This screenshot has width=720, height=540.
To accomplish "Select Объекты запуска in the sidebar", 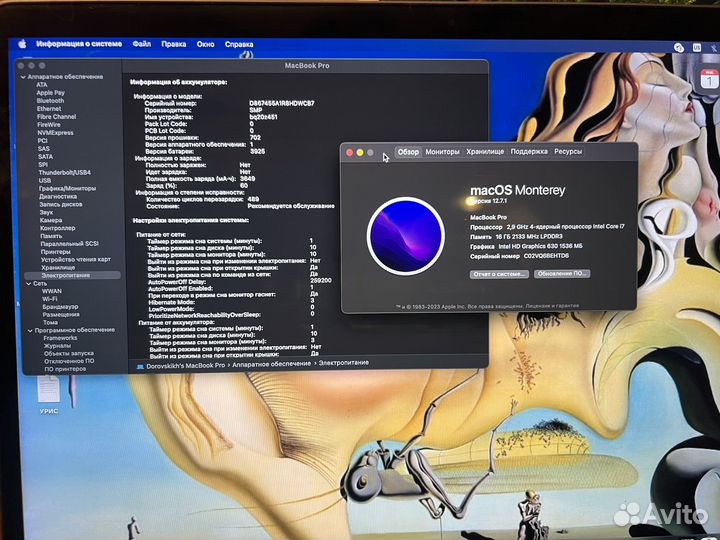I will pyautogui.click(x=68, y=354).
